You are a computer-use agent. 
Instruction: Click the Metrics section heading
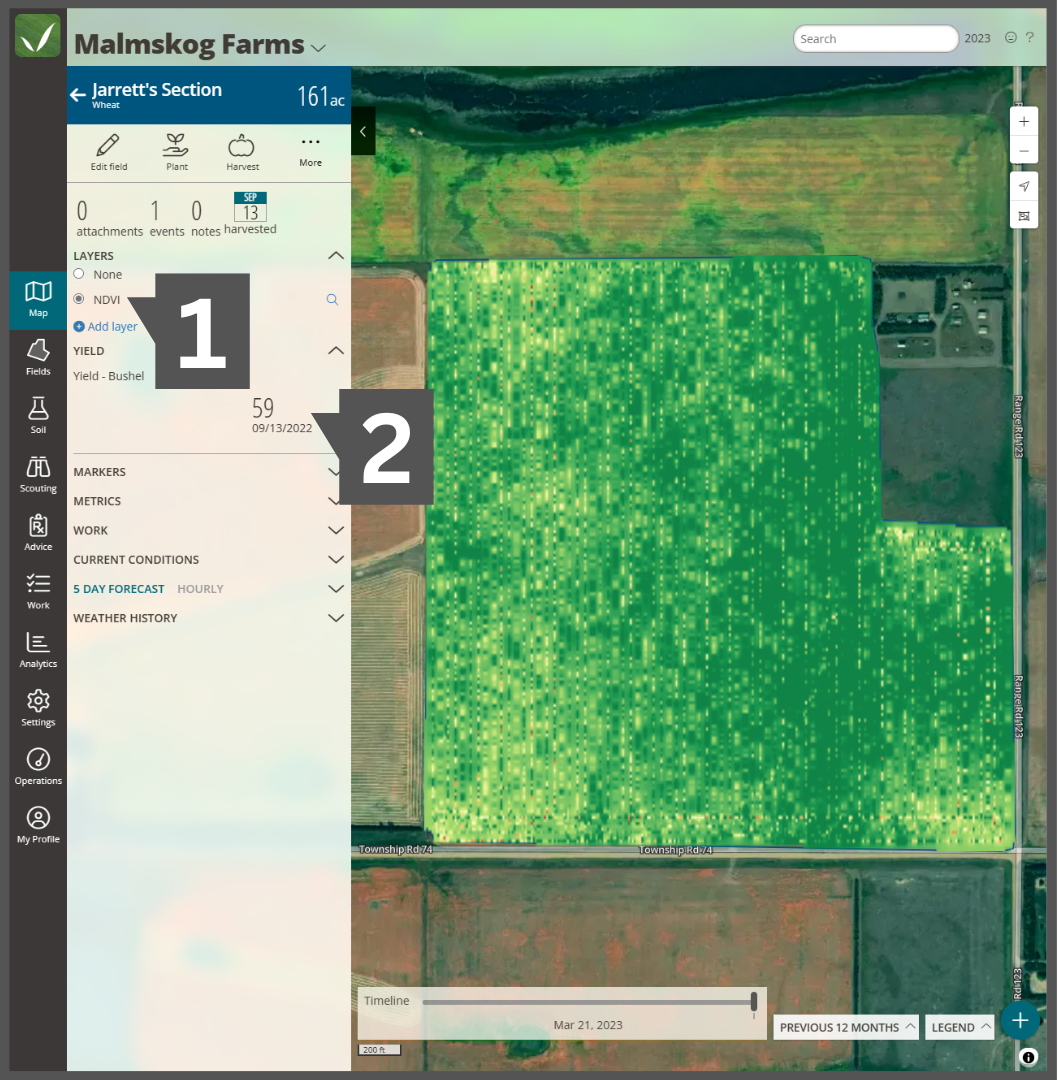[97, 501]
